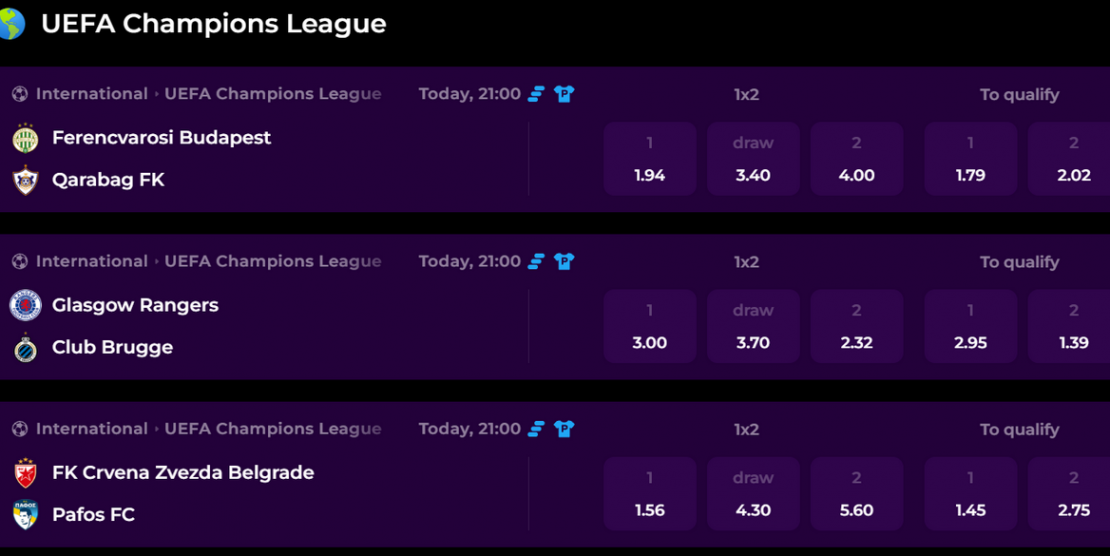Choose Crvena Zvezda to qualify at 1.45
1110x556 pixels.
tap(971, 494)
